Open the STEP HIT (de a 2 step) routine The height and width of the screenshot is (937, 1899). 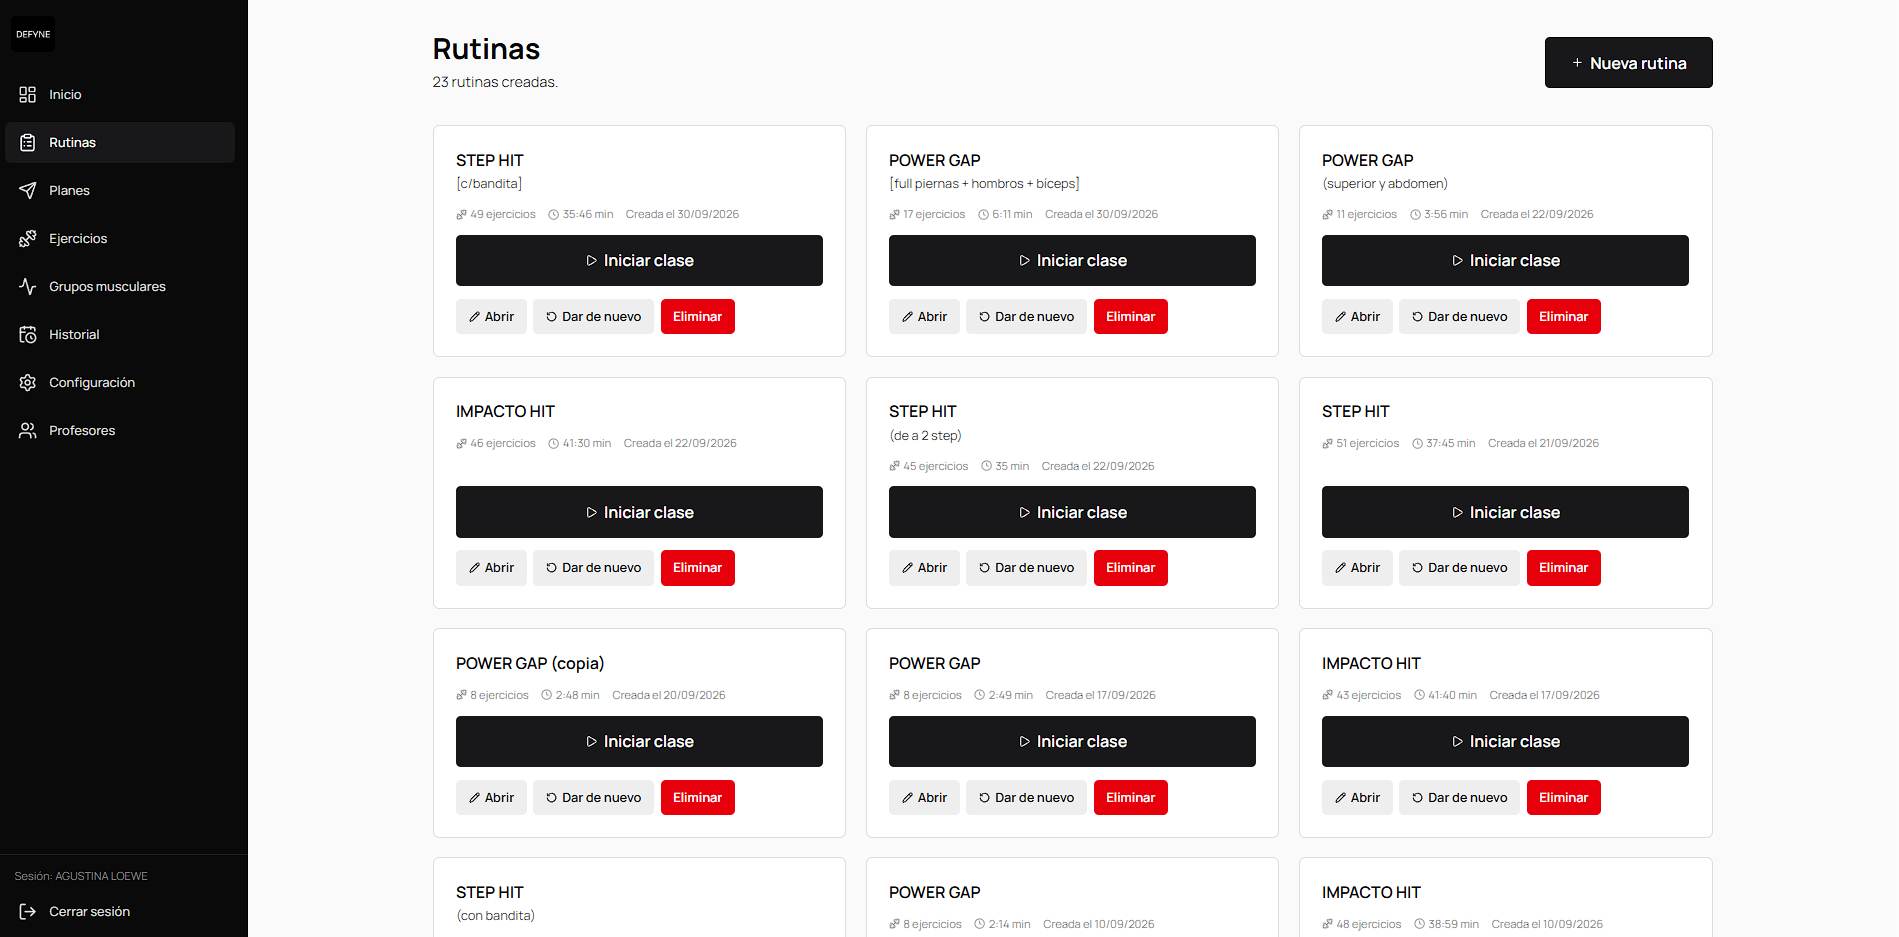coord(924,568)
